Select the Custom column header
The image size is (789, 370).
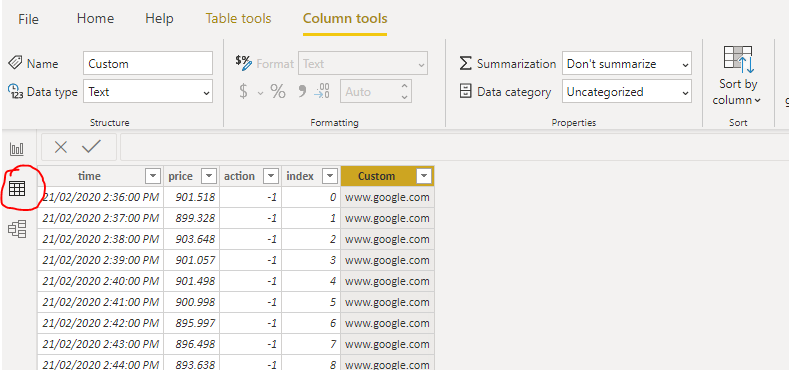[x=376, y=176]
